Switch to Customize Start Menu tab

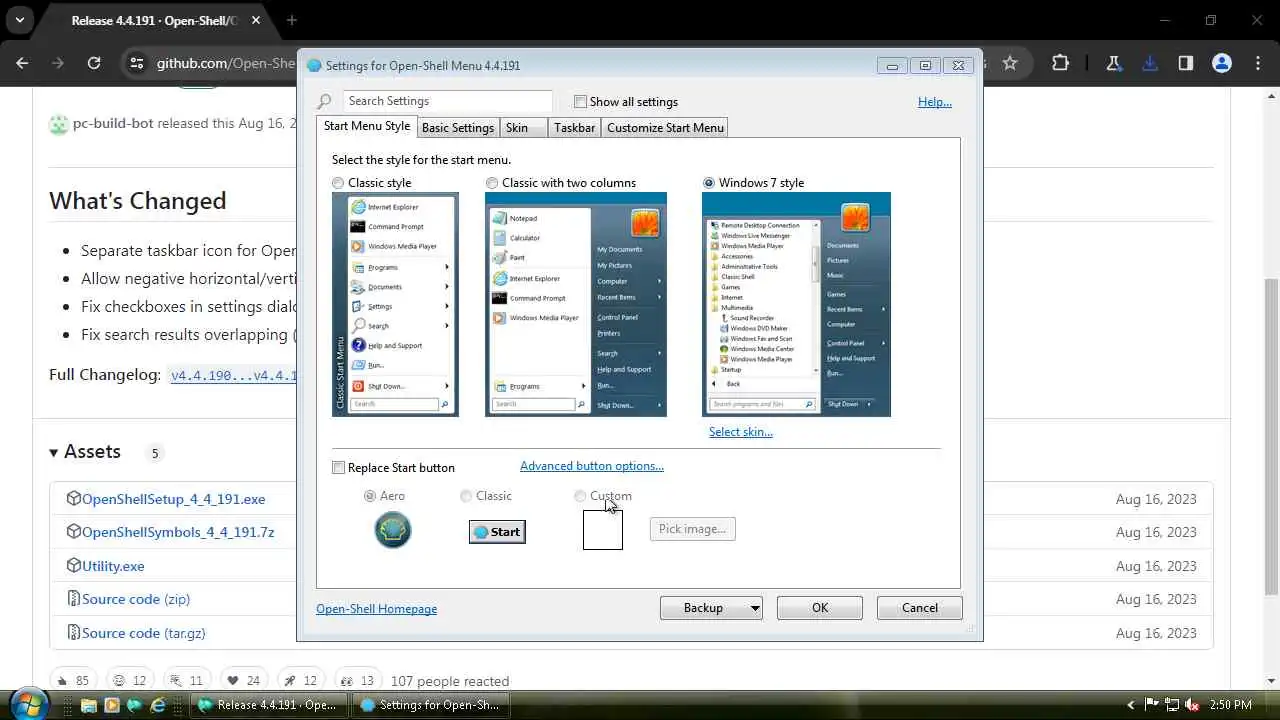(x=665, y=128)
